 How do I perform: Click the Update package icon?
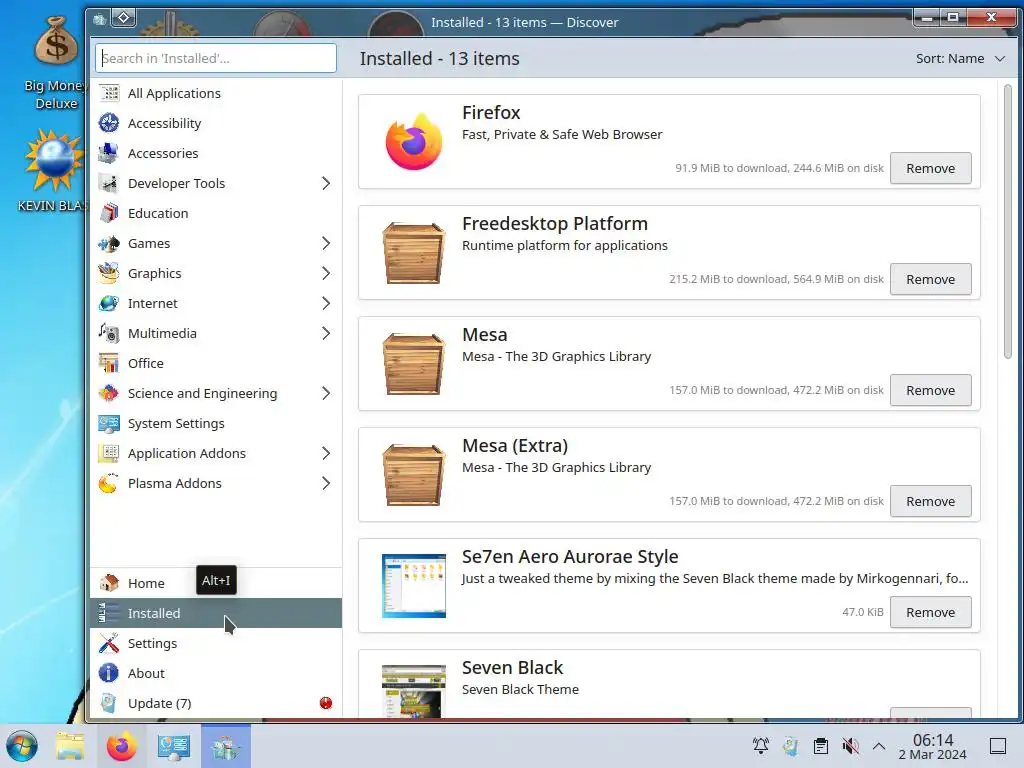coord(109,703)
